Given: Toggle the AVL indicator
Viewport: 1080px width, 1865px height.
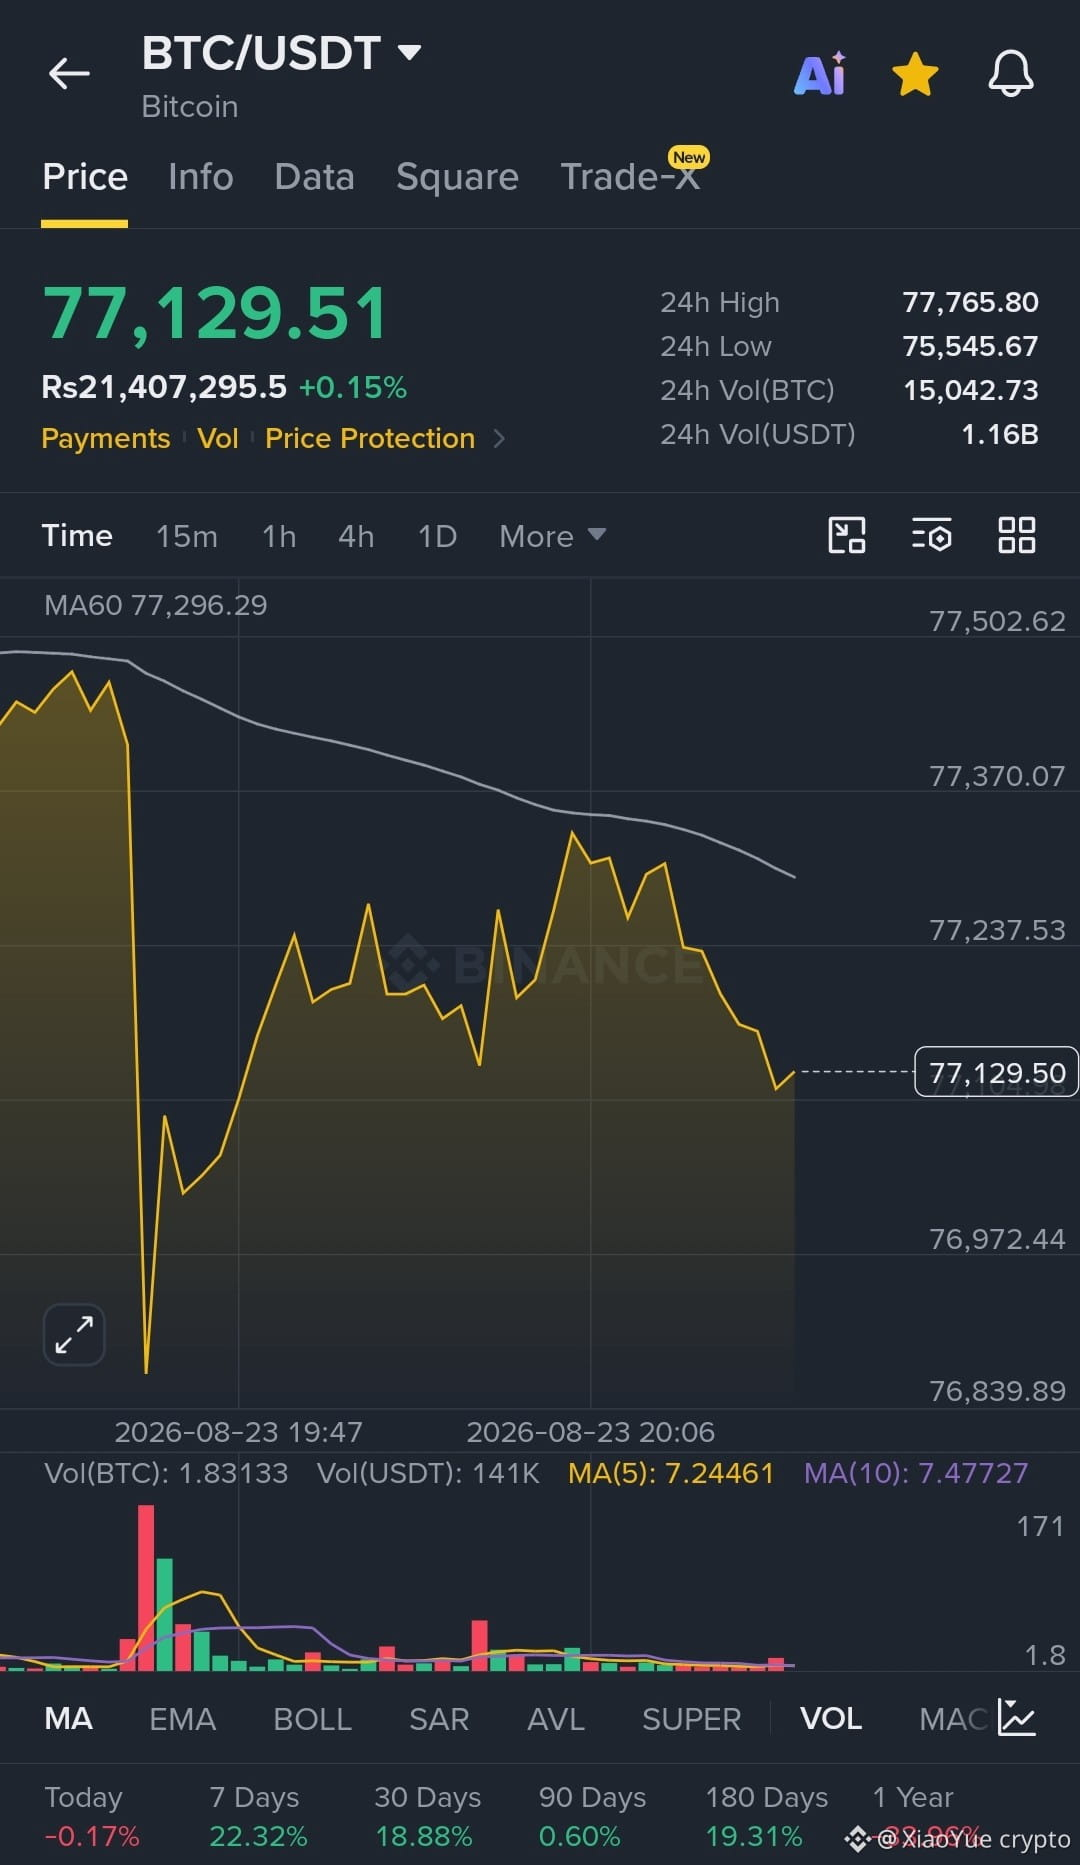Looking at the screenshot, I should (556, 1719).
